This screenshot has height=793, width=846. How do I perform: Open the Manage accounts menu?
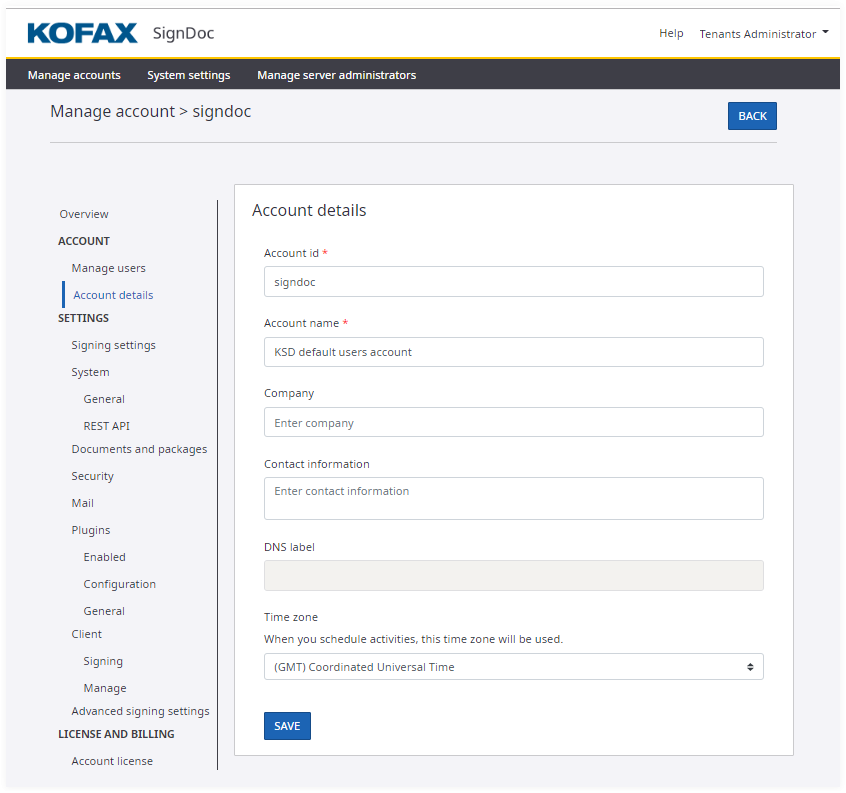tap(74, 75)
